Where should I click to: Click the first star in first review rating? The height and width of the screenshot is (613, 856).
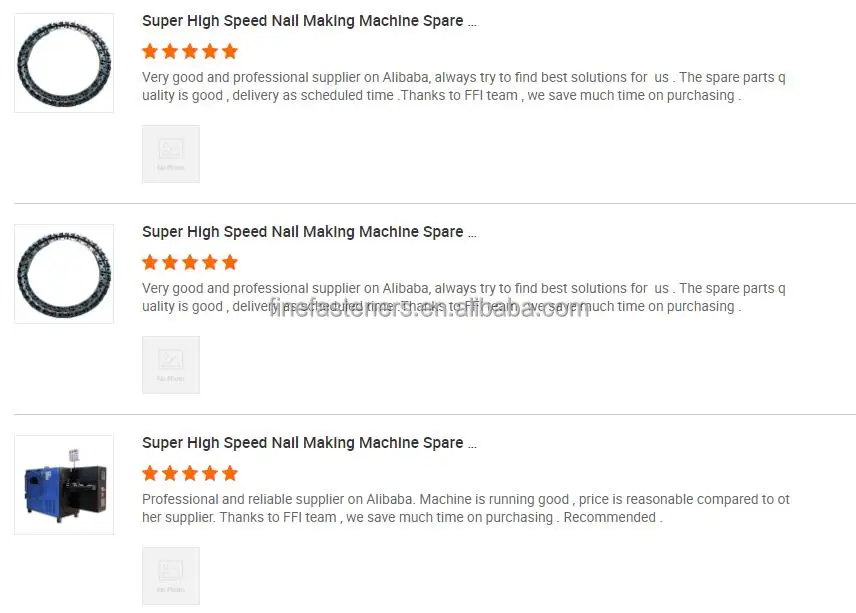point(150,51)
